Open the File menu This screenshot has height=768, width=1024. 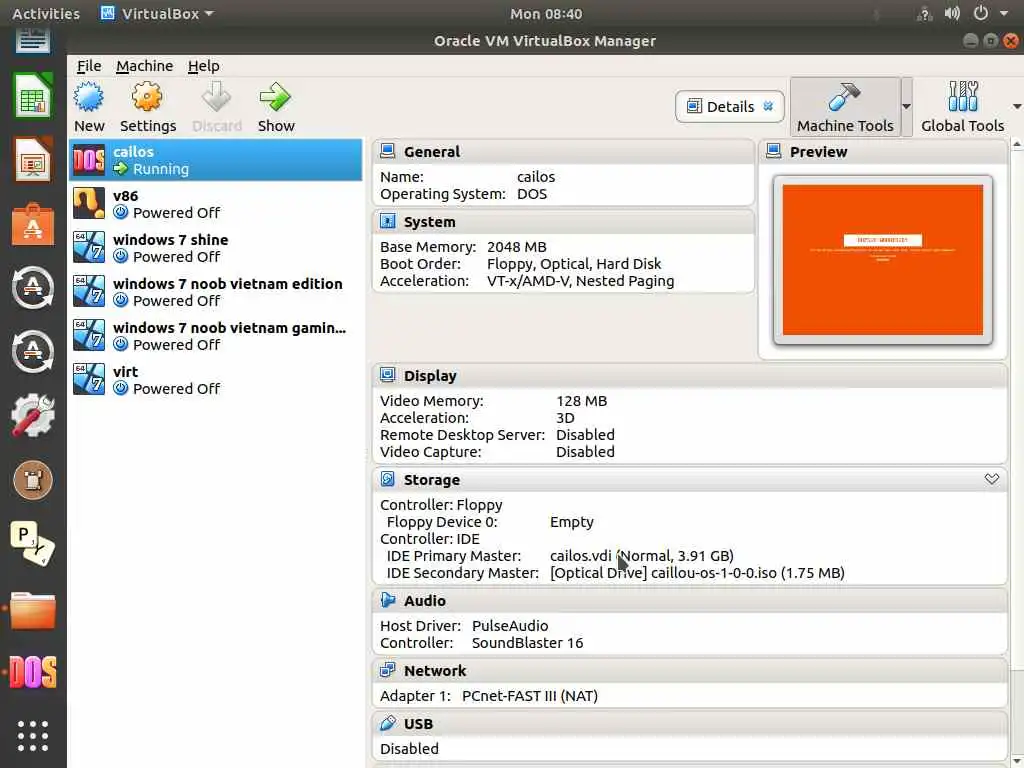tap(89, 66)
